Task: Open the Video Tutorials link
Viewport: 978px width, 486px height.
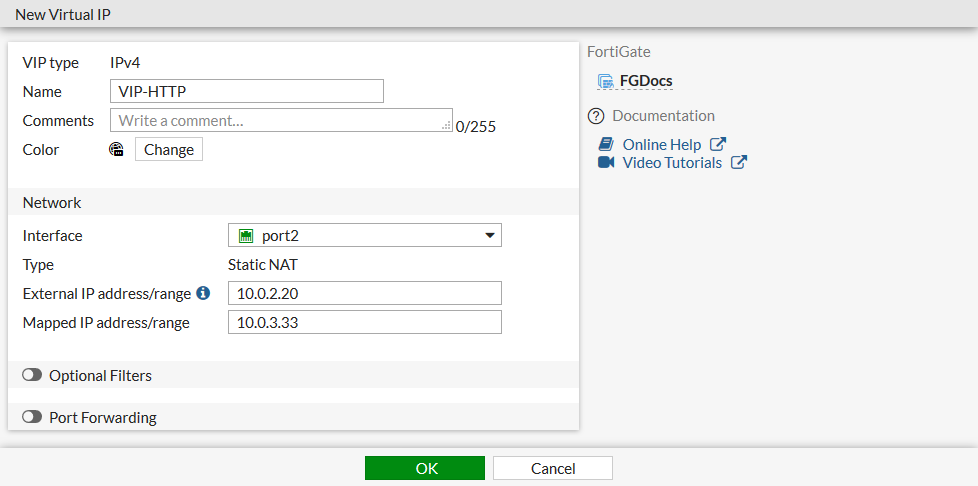Action: click(x=672, y=162)
